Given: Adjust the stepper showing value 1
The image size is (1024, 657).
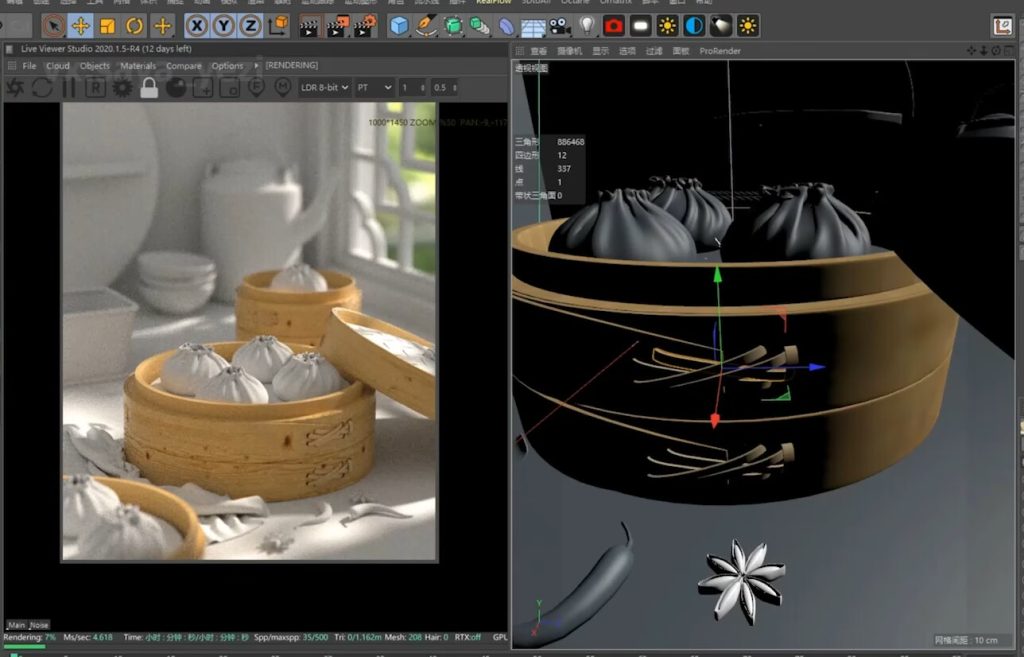Looking at the screenshot, I should coord(412,88).
